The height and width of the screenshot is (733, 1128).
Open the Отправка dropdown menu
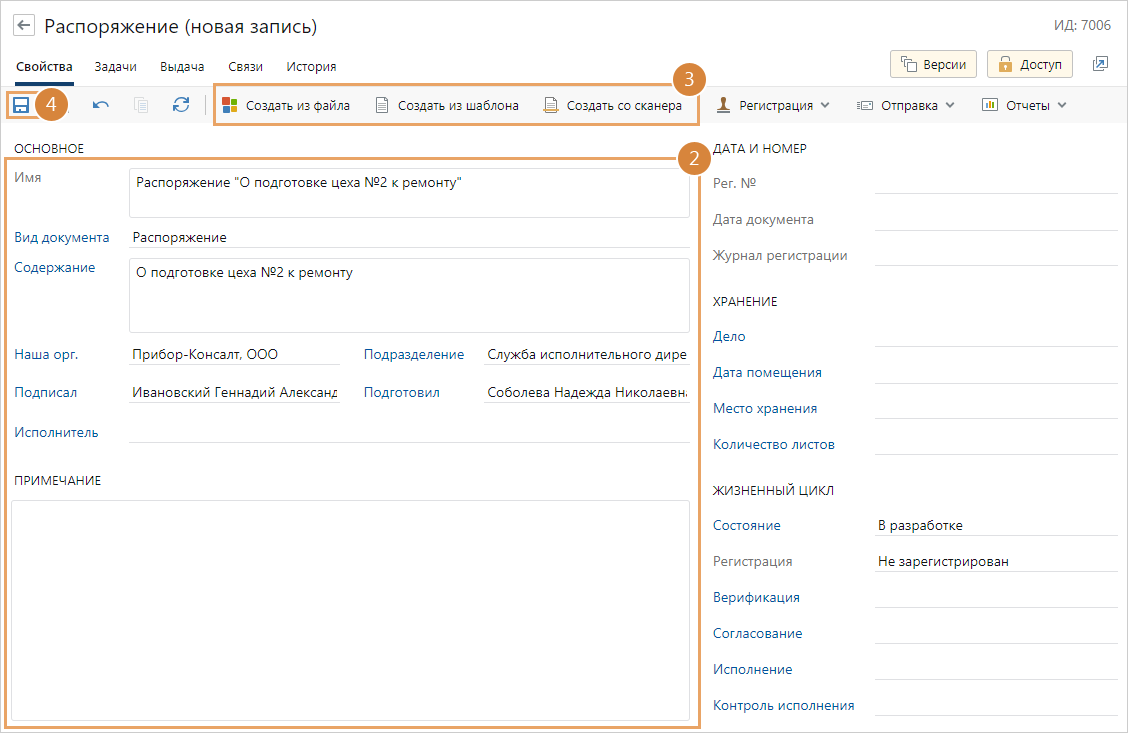(906, 105)
